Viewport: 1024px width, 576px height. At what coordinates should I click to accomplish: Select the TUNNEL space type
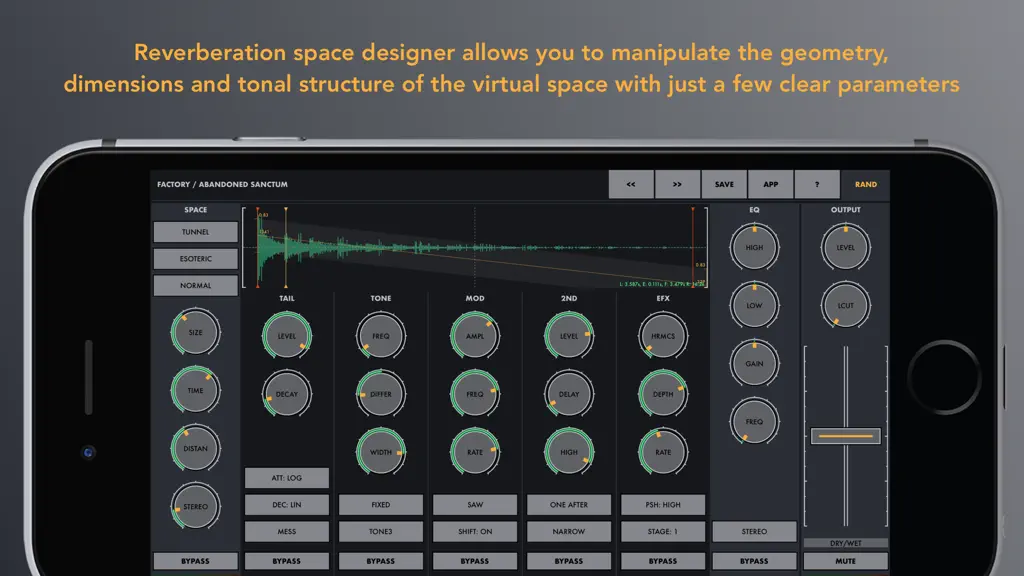click(195, 232)
